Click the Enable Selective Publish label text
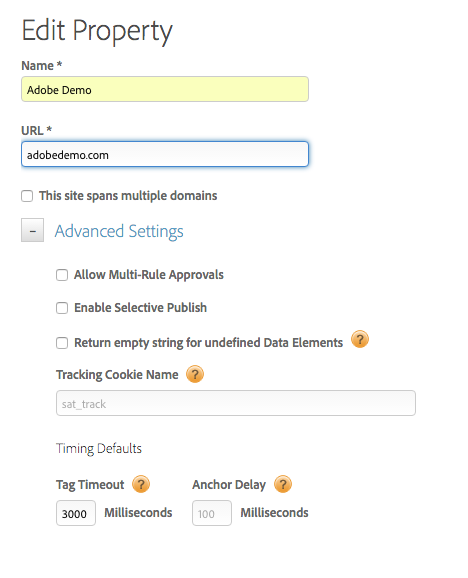This screenshot has width=468, height=578. coord(140,308)
